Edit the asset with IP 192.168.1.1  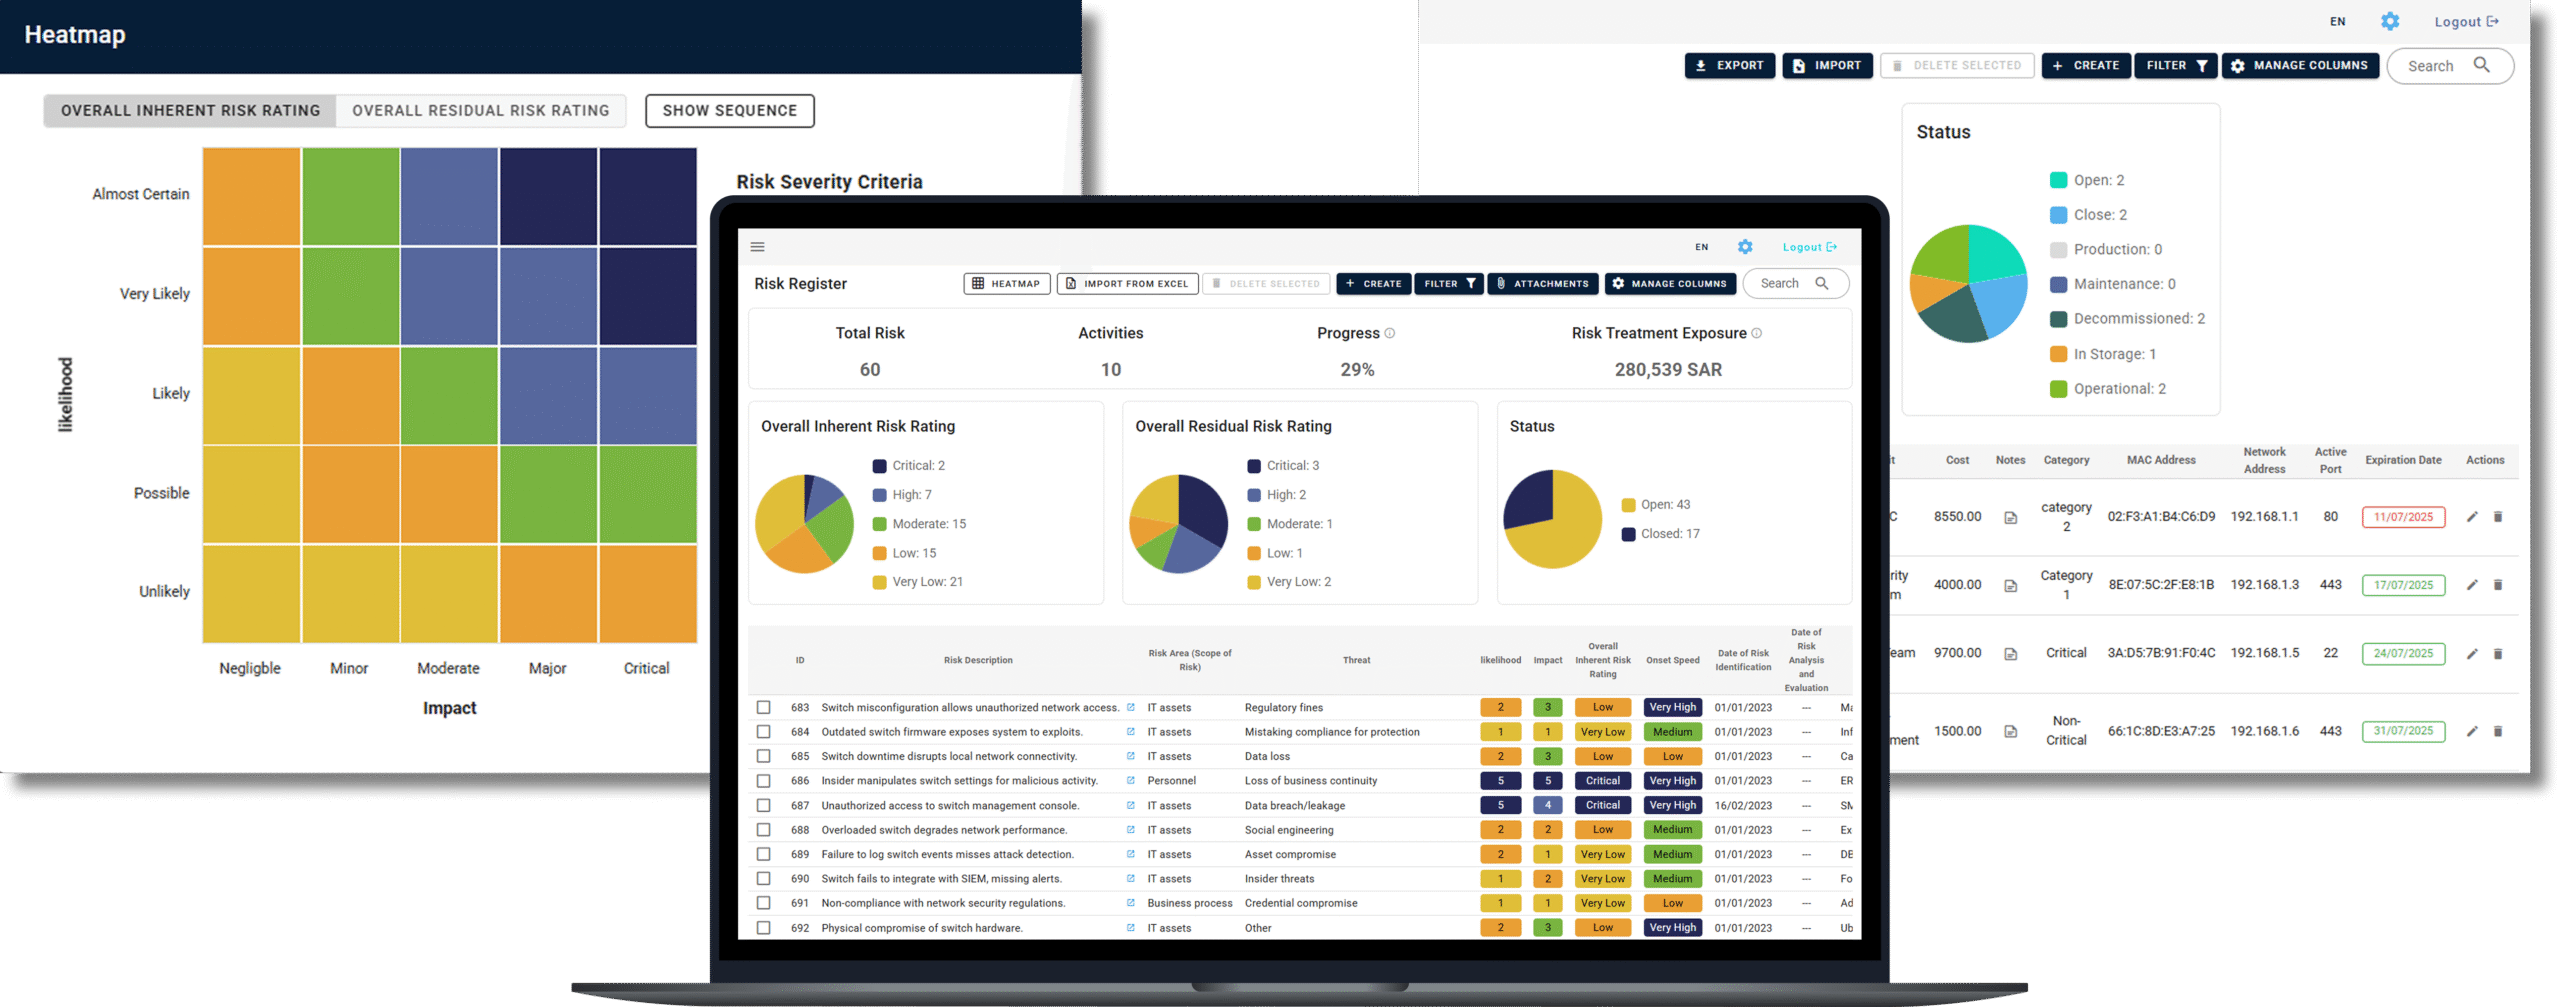pyautogui.click(x=2472, y=517)
